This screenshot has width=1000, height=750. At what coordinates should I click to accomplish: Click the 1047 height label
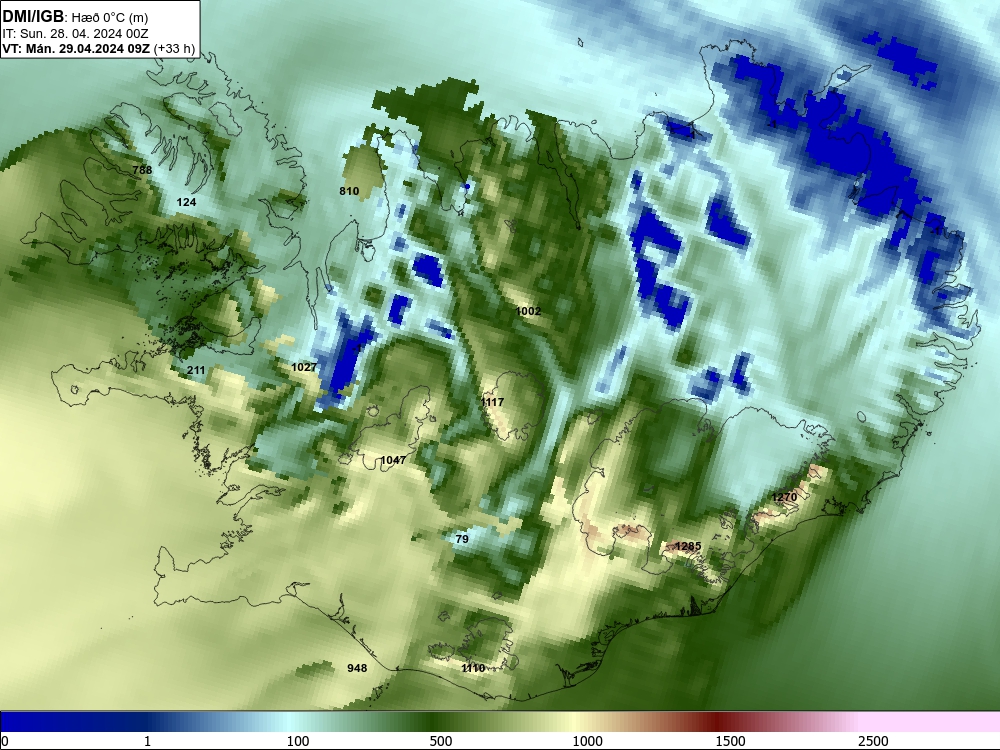(x=393, y=460)
